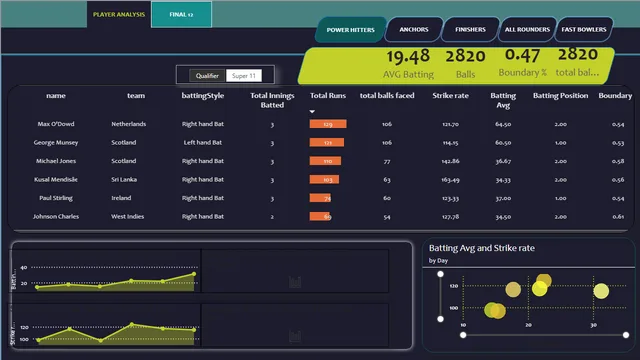Click the West Indies team cell

tap(127, 216)
